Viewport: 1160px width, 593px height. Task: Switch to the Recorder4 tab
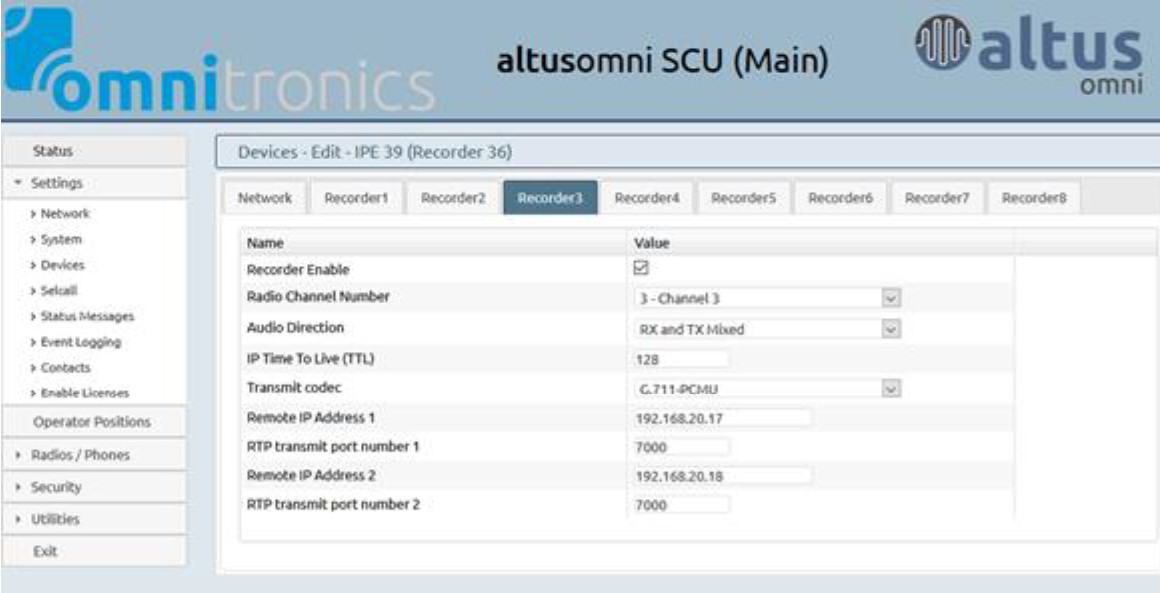[647, 199]
